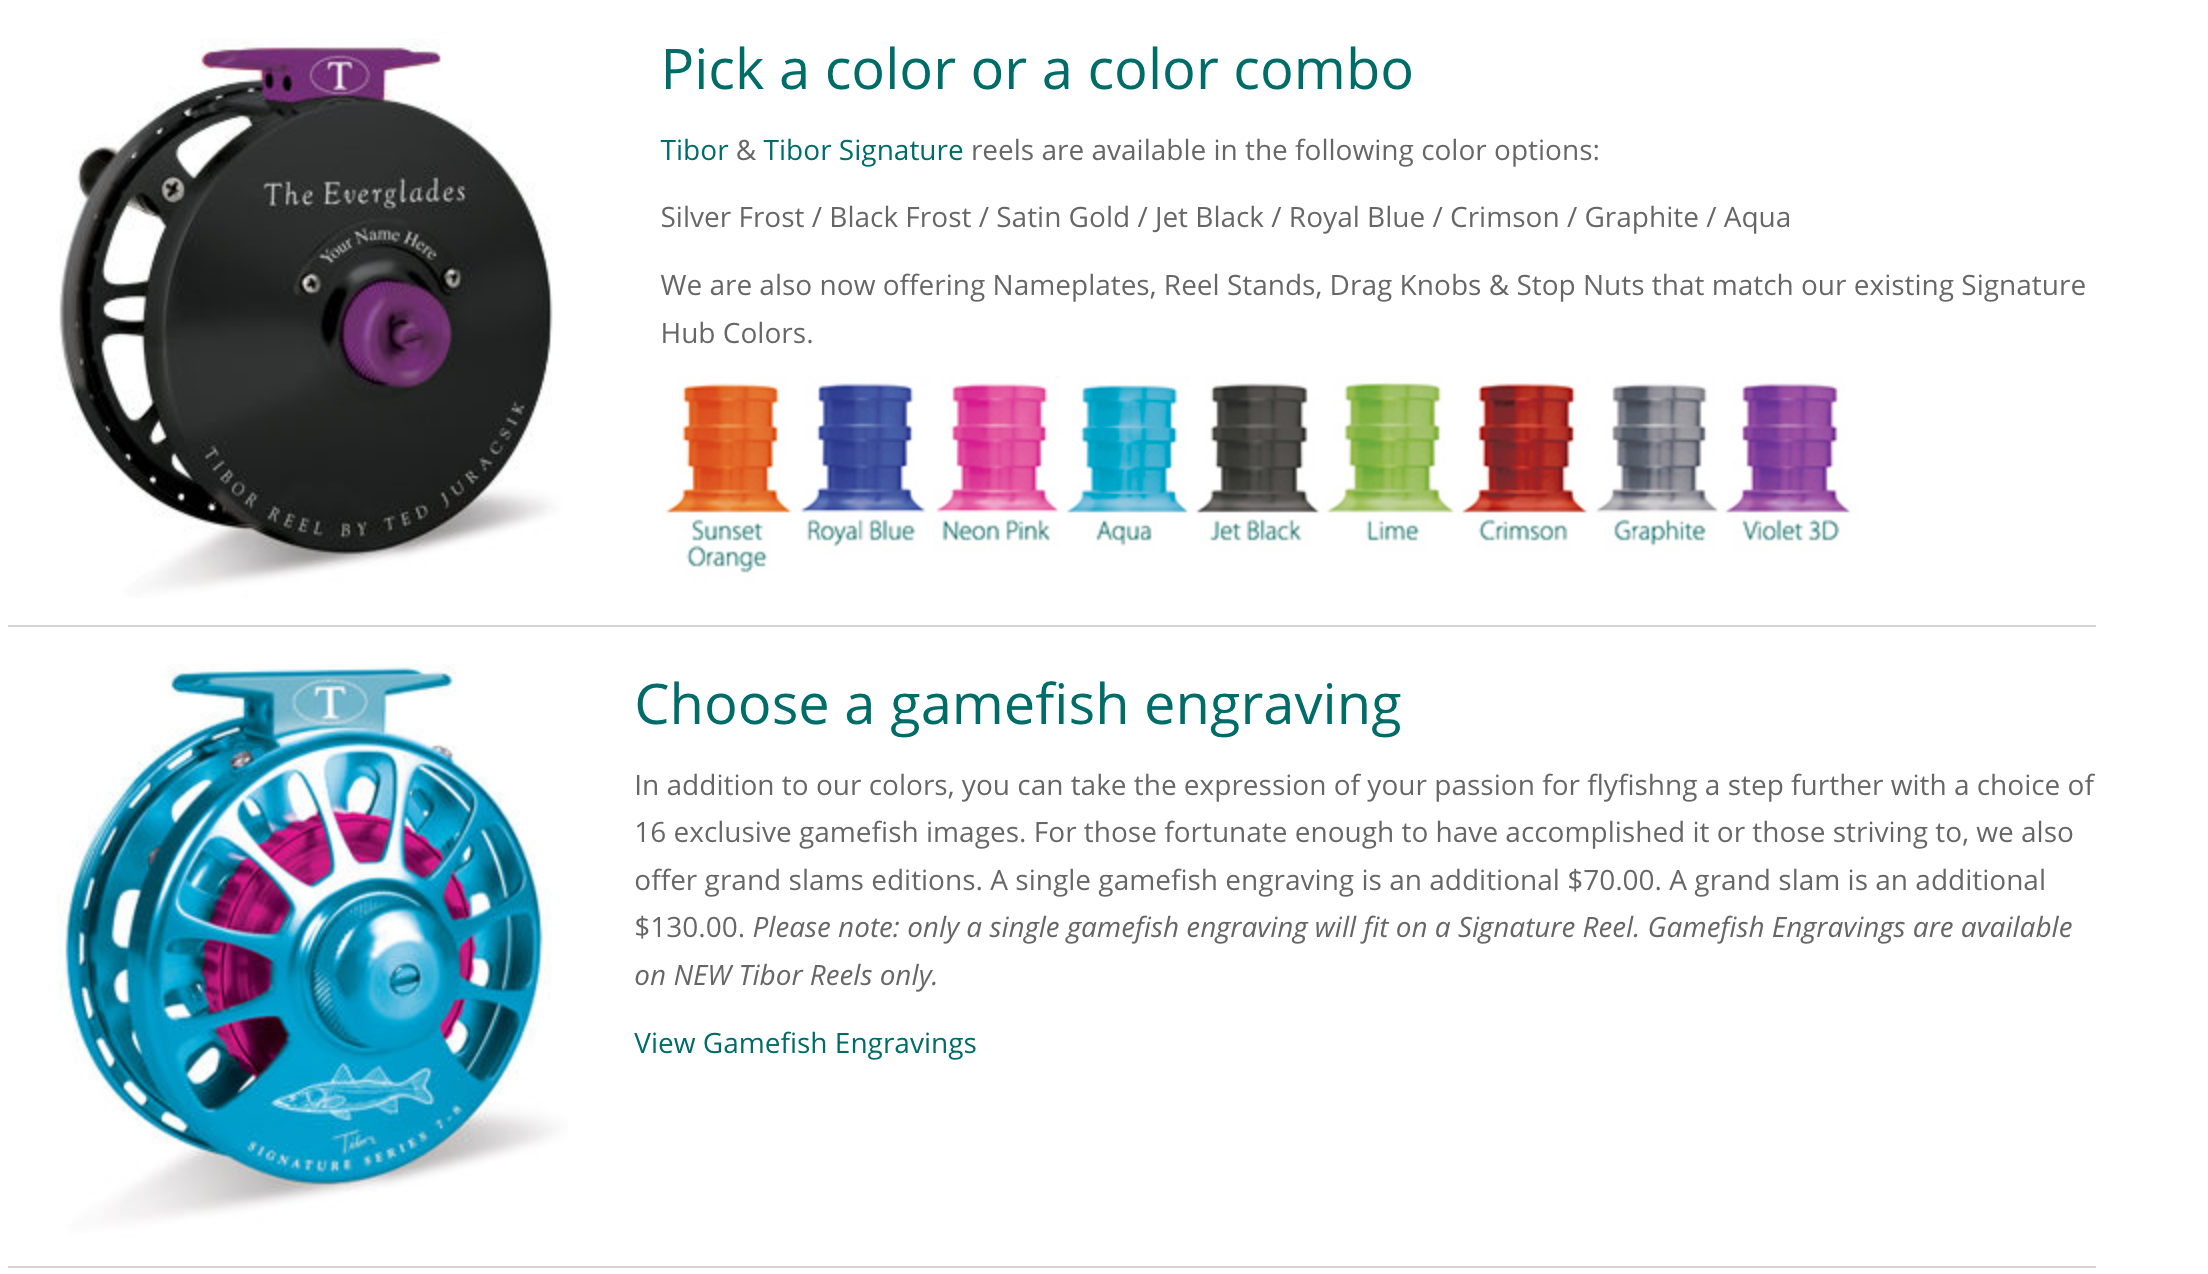Click the T logo on the purple reel foot
2208x1274 pixels.
tap(340, 75)
